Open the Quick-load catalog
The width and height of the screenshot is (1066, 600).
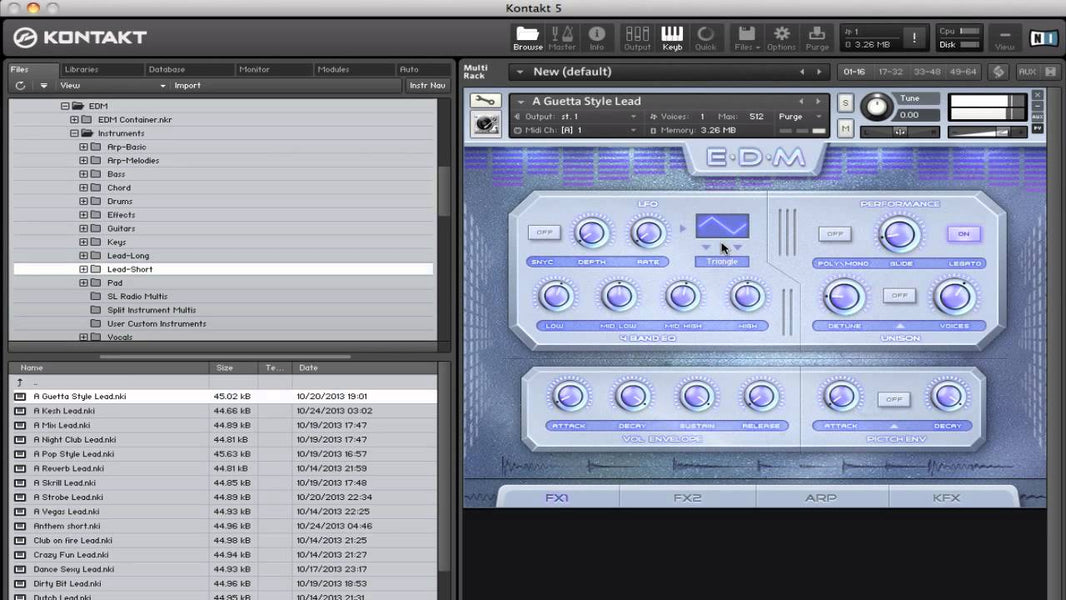pyautogui.click(x=706, y=37)
